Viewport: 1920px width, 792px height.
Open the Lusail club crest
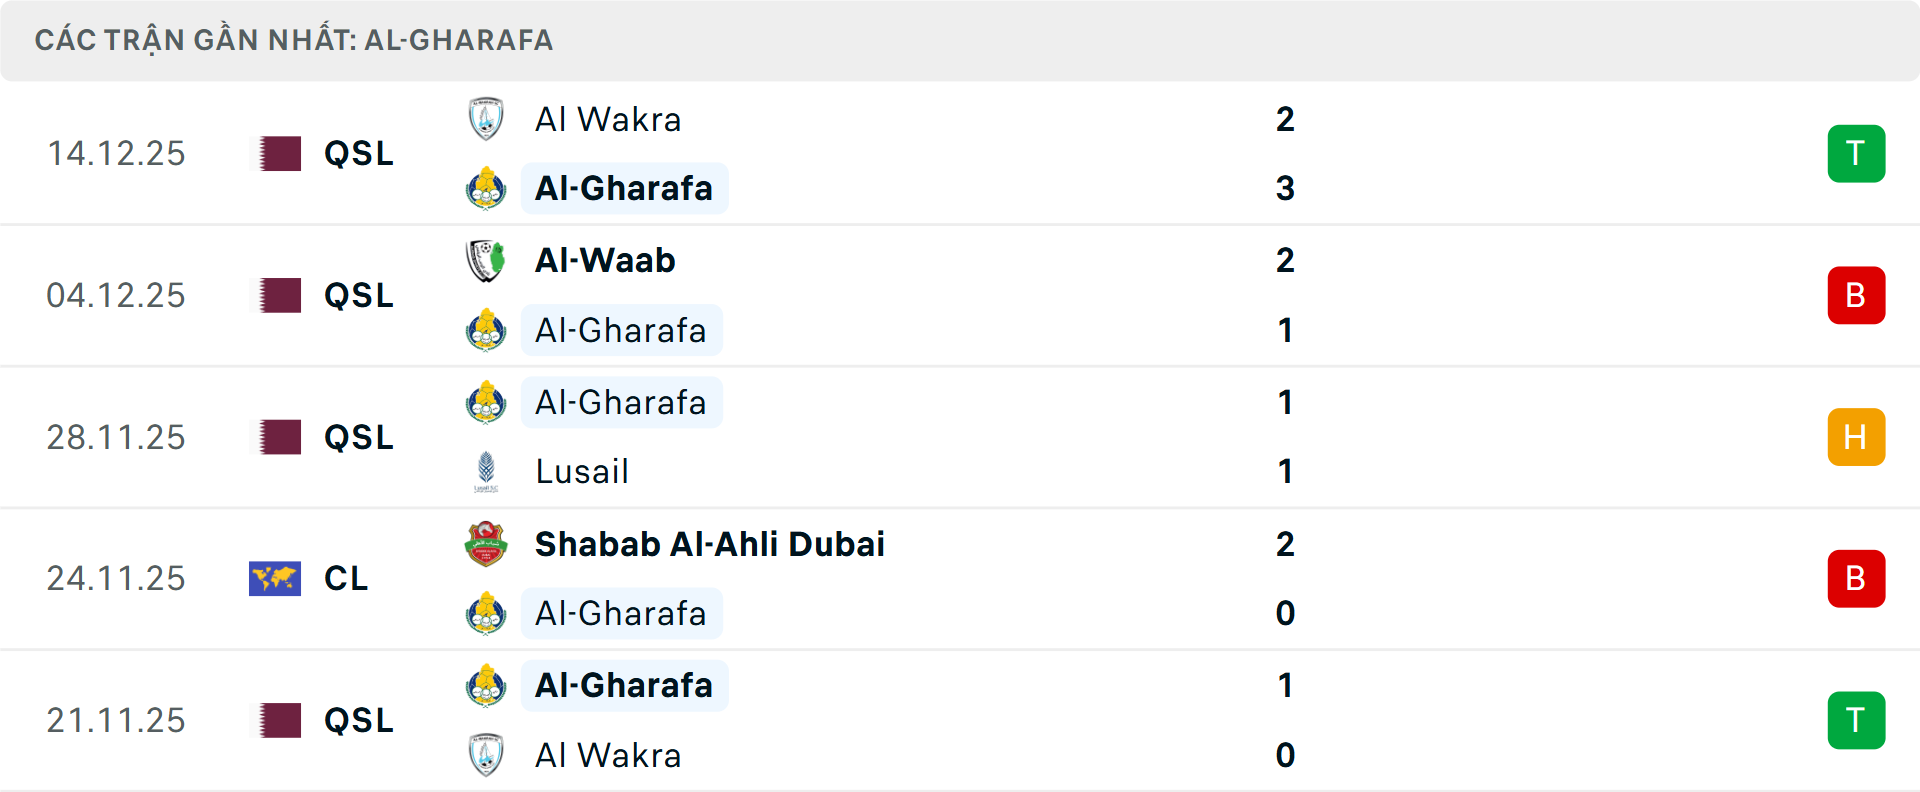(x=487, y=471)
